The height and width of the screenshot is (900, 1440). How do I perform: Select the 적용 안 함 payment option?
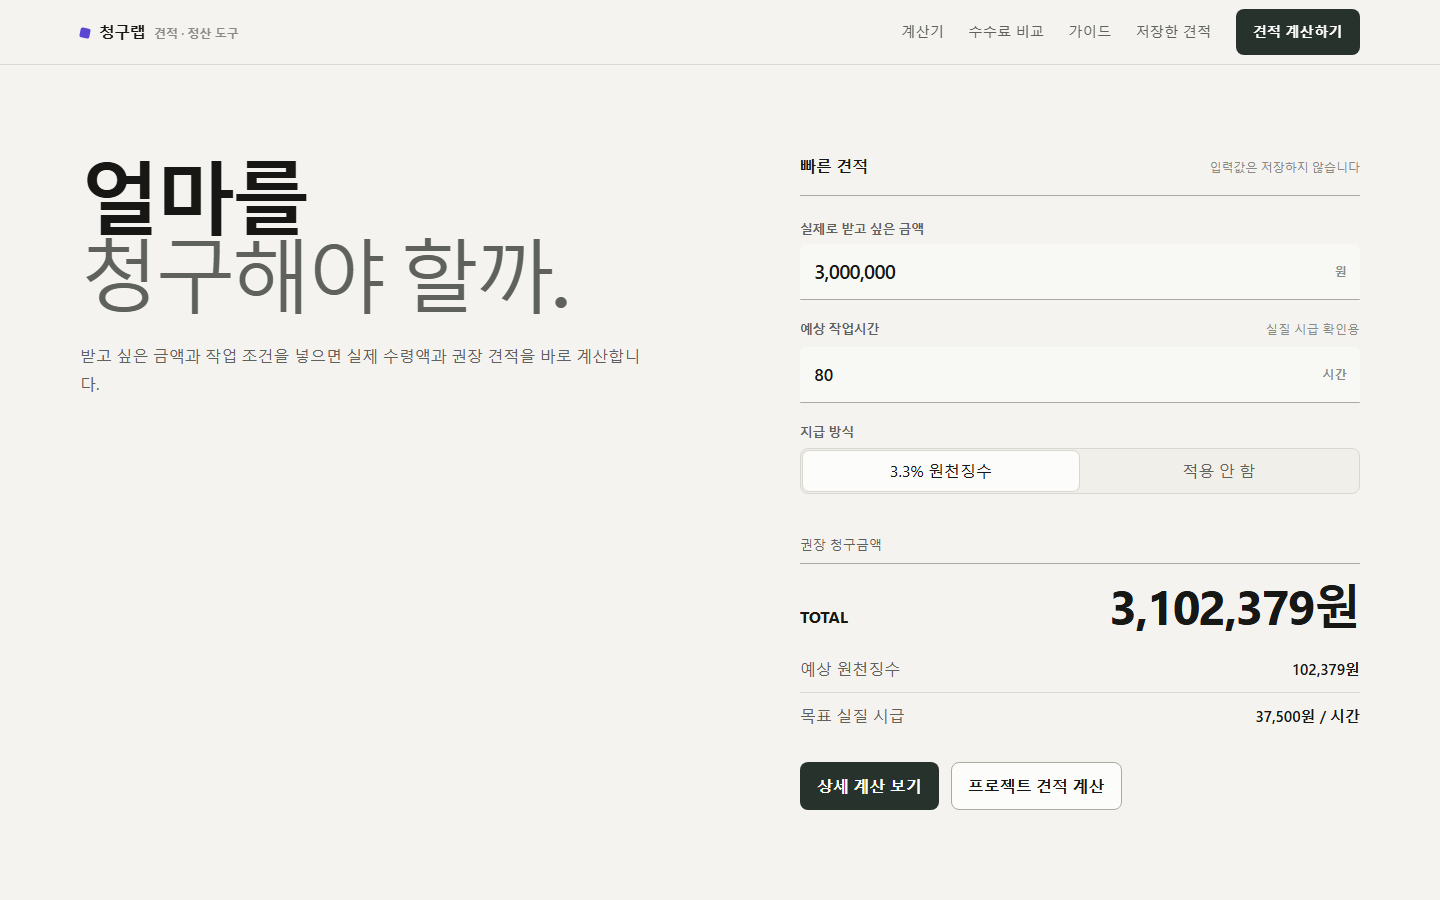pyautogui.click(x=1218, y=471)
